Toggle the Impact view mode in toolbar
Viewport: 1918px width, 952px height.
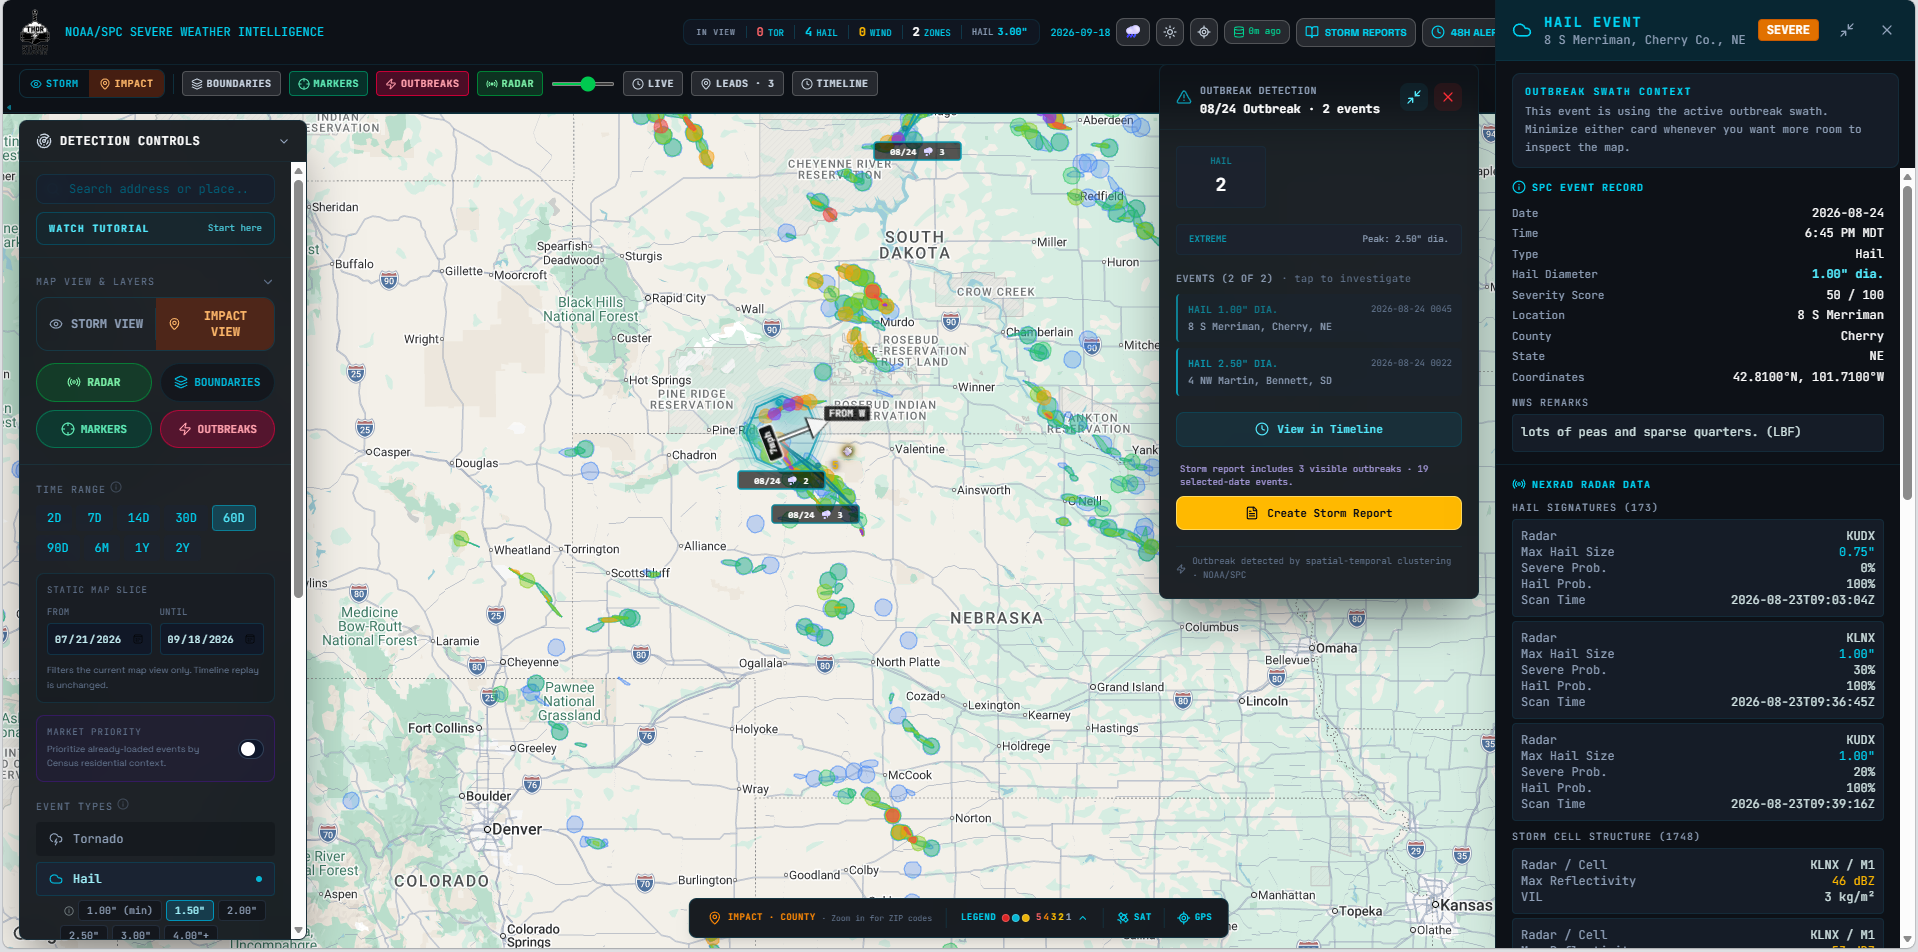pos(127,84)
